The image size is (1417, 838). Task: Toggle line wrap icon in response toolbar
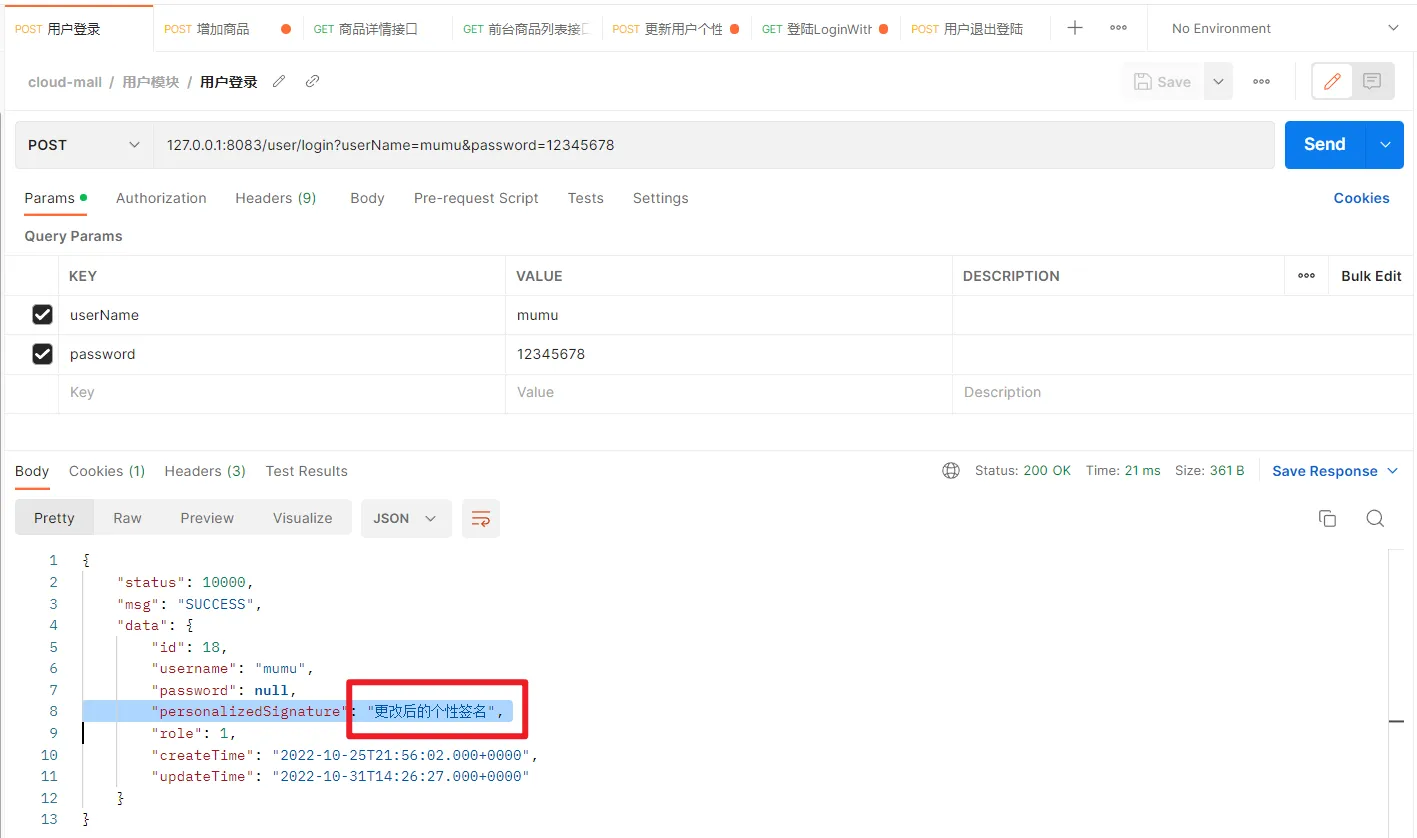pyautogui.click(x=481, y=518)
